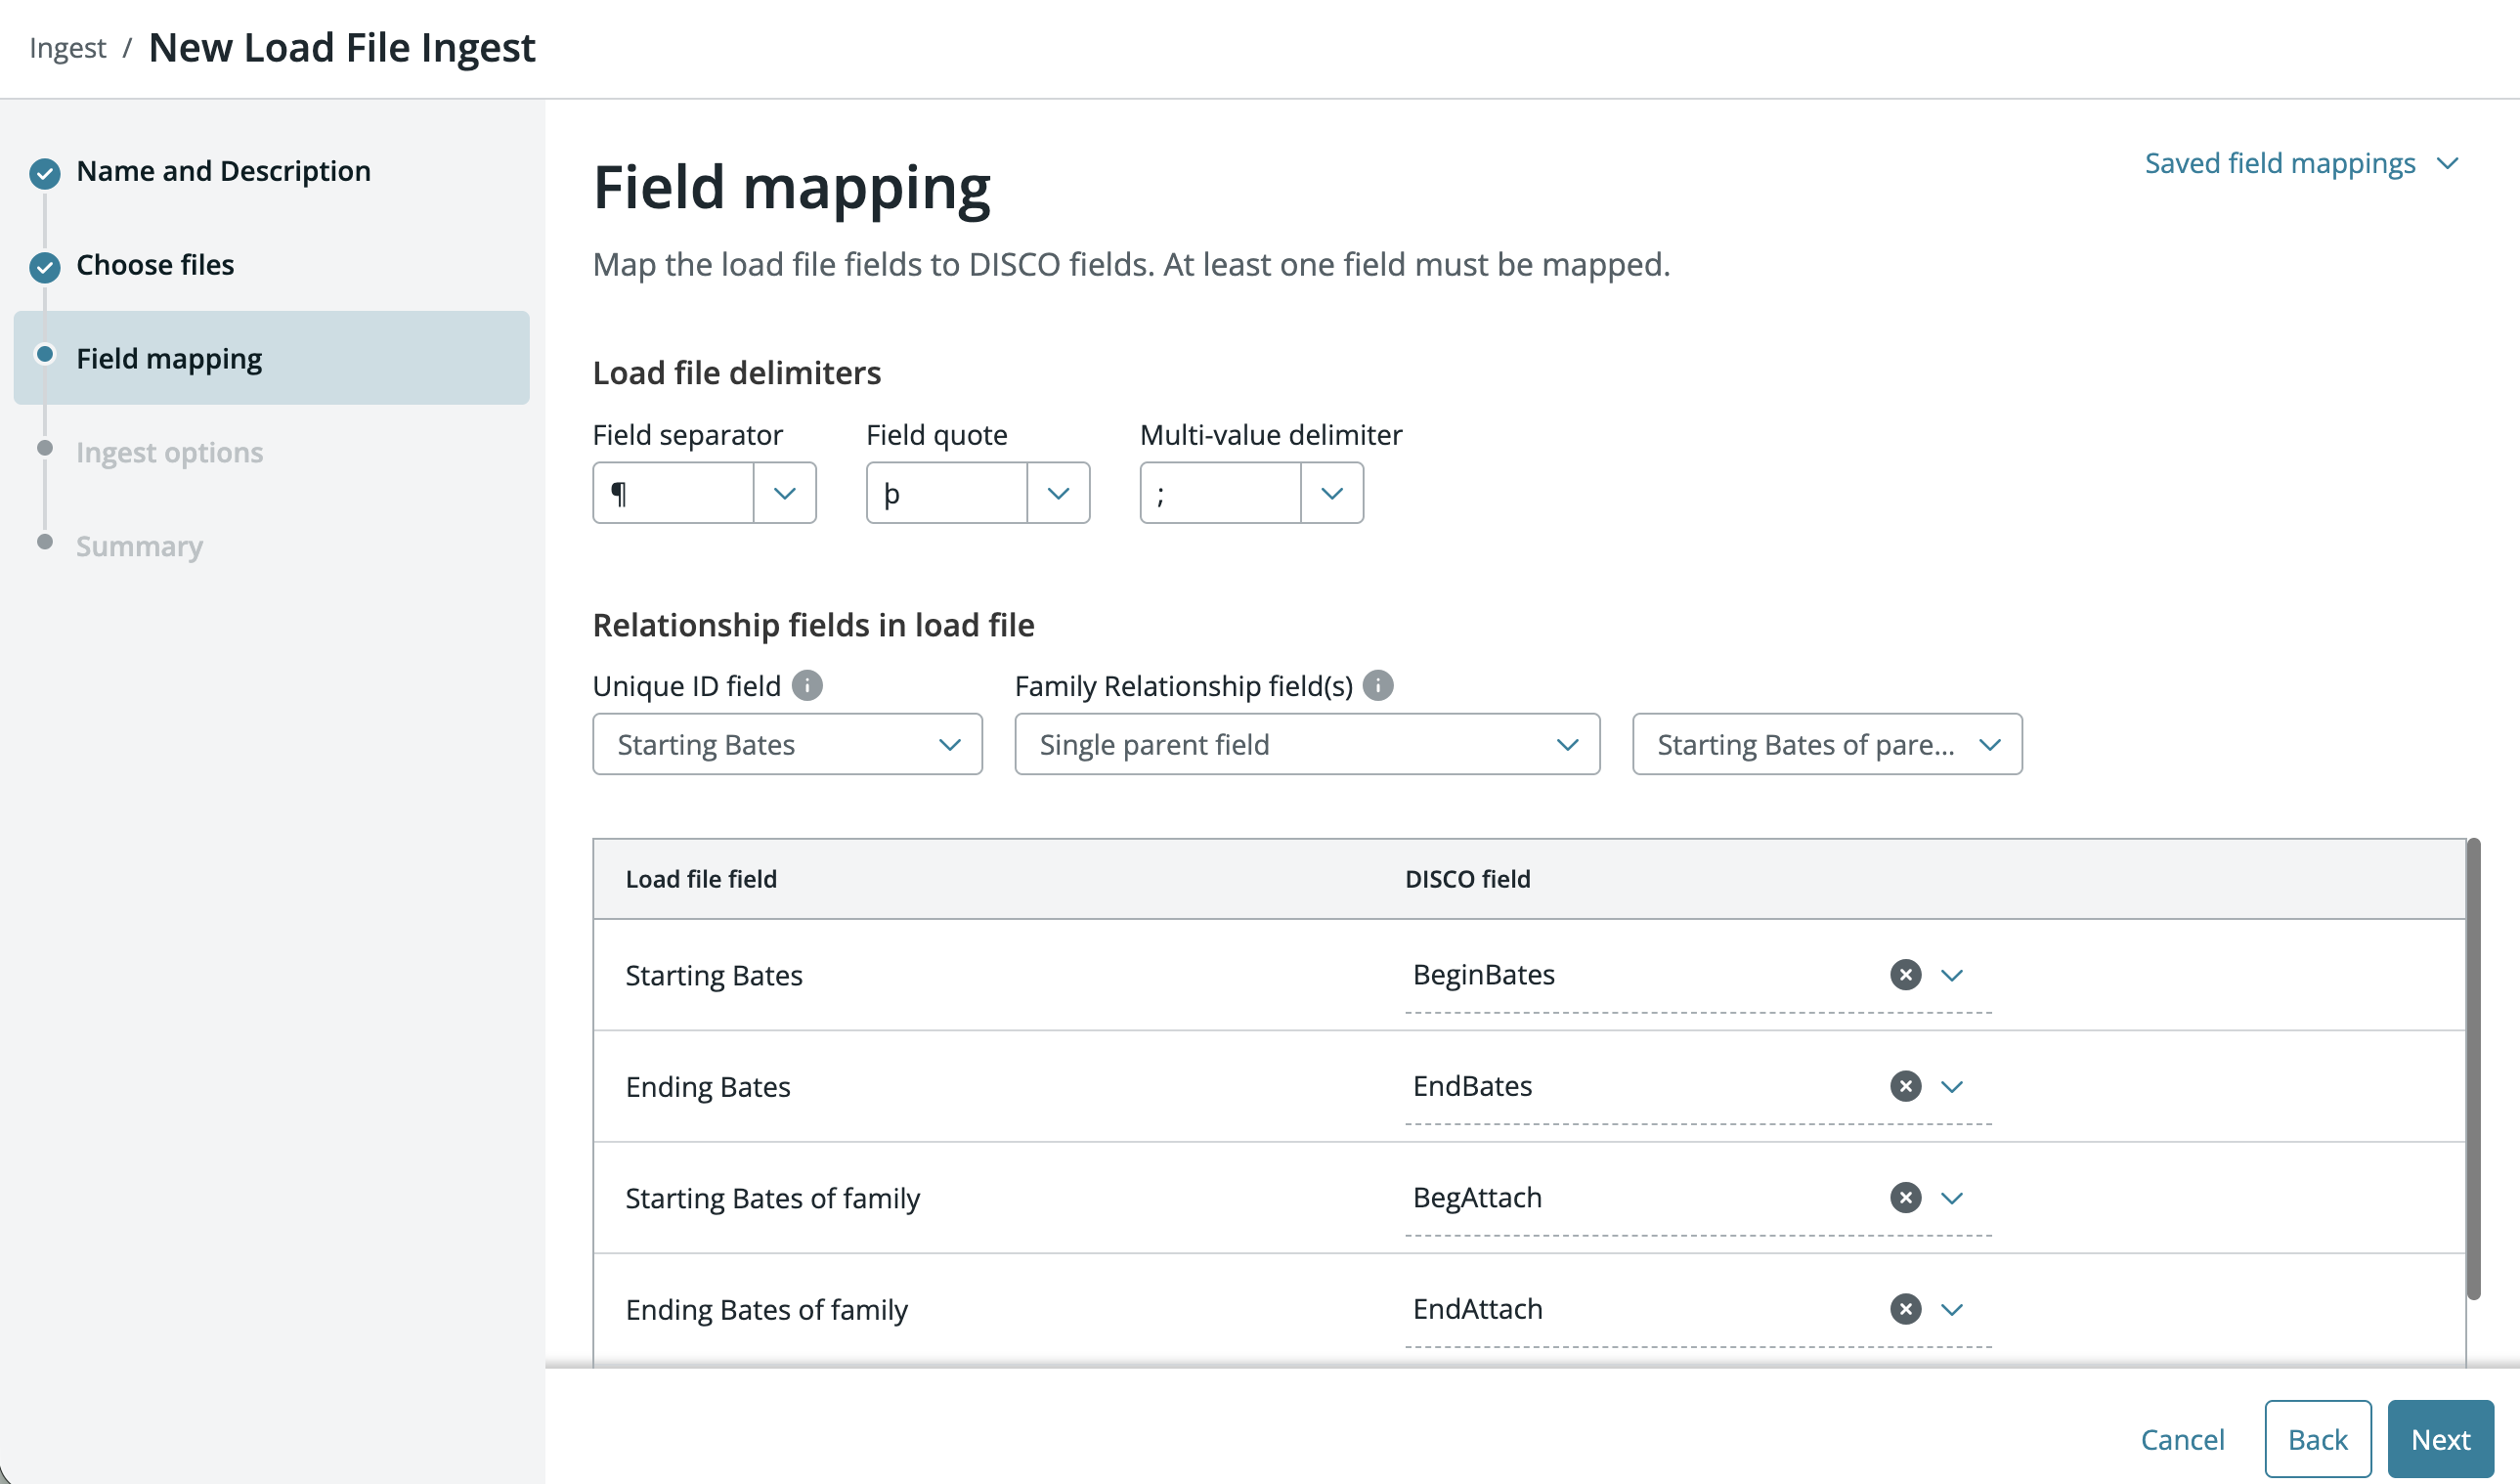Click the Starting Bates load file field cell
The height and width of the screenshot is (1484, 2520).
click(714, 975)
